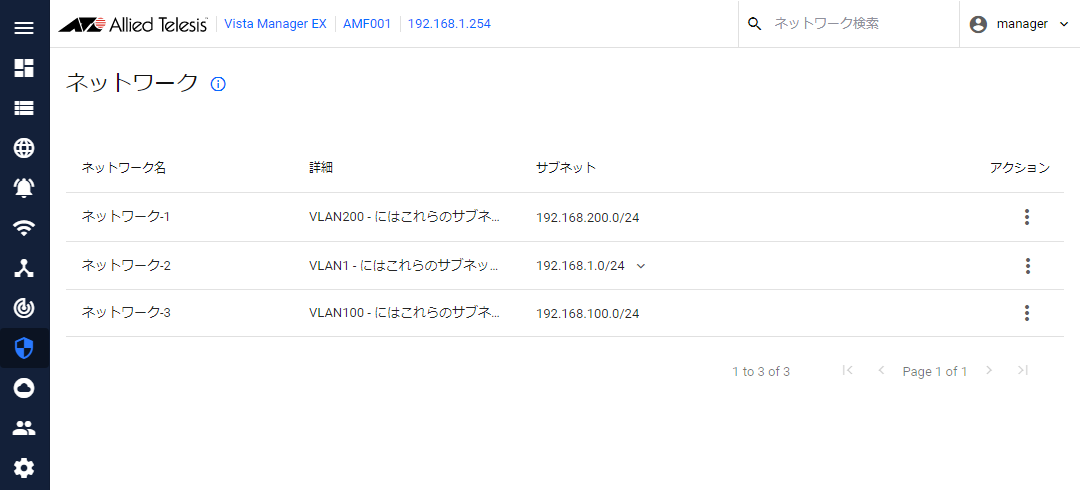Open the settings gear icon in sidebar
1080x490 pixels.
click(24, 467)
